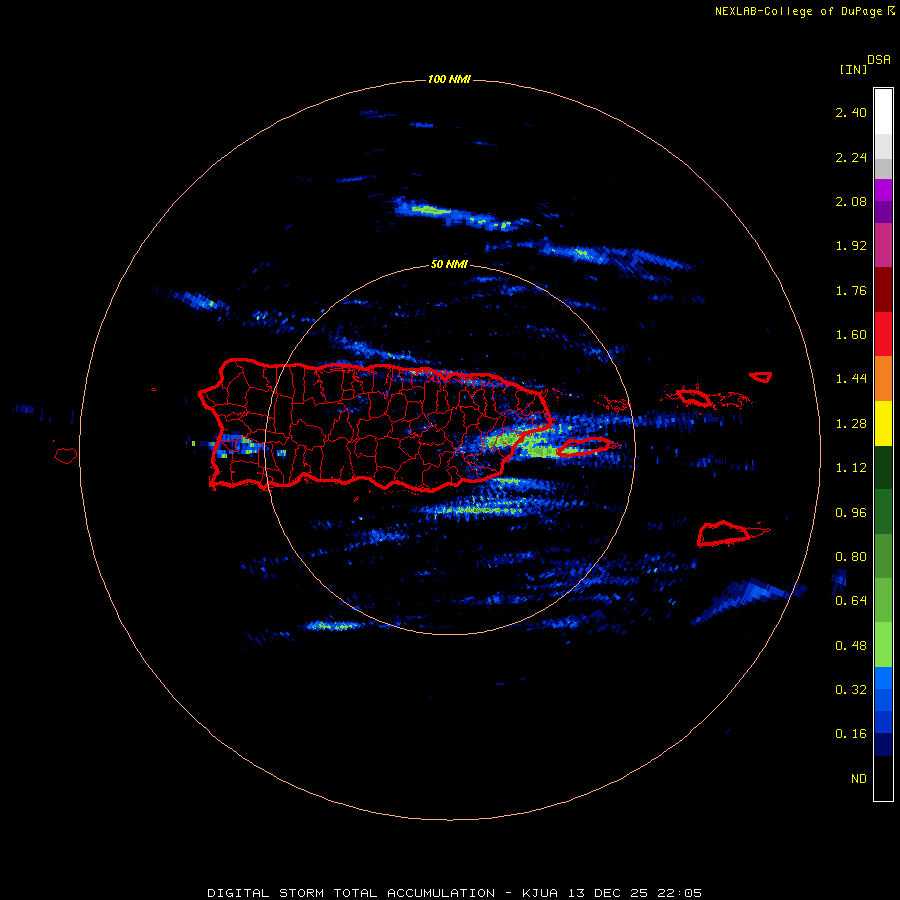This screenshot has width=900, height=900.
Task: Pick the yellow swatch beside 1.28
Action: coord(883,423)
